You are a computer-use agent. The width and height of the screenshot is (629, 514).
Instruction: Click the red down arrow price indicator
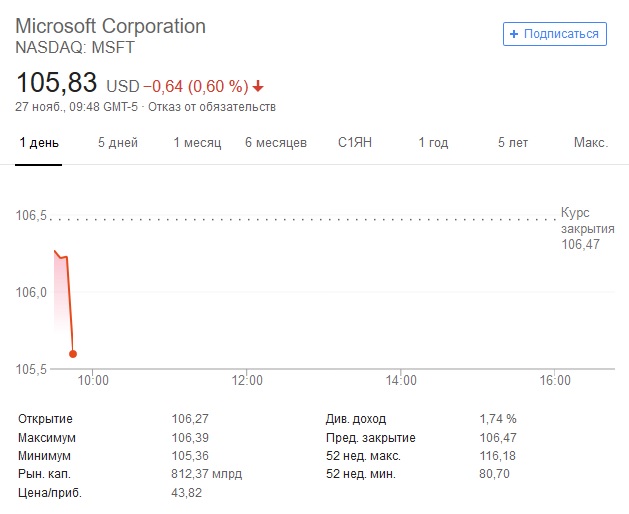point(258,86)
